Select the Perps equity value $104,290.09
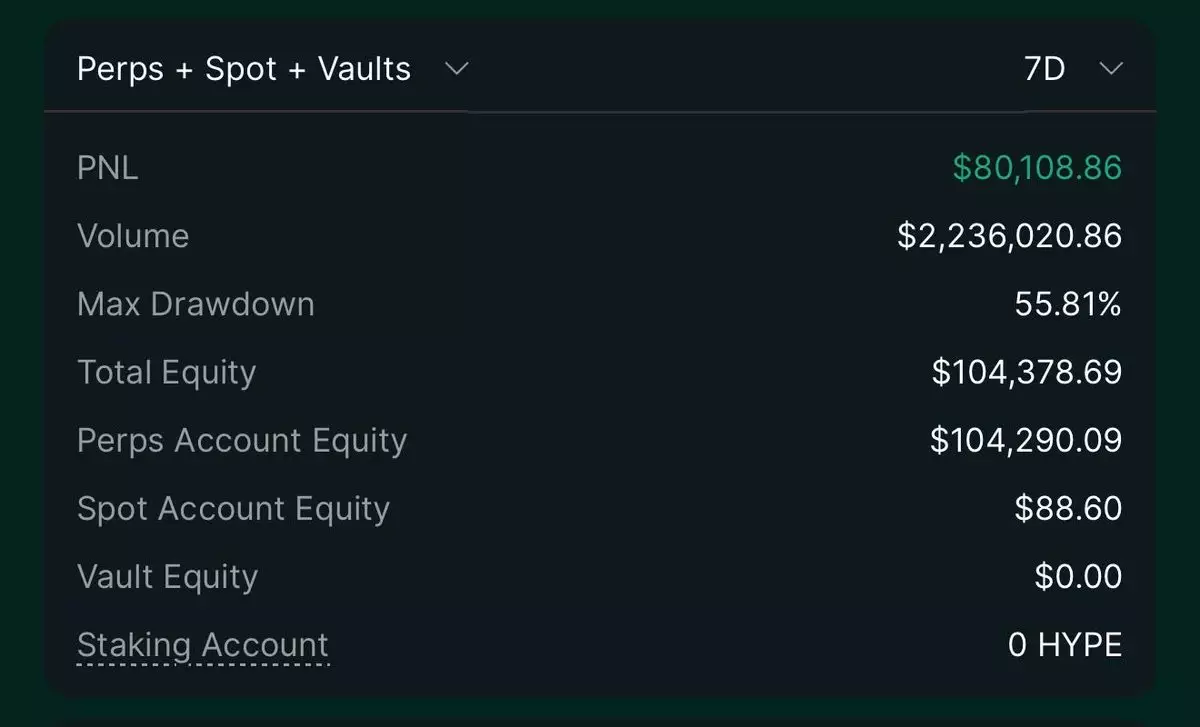The image size is (1200, 727). pyautogui.click(x=1026, y=440)
